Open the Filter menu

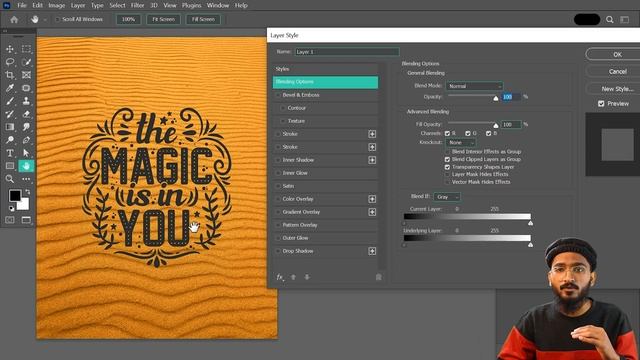tap(138, 5)
